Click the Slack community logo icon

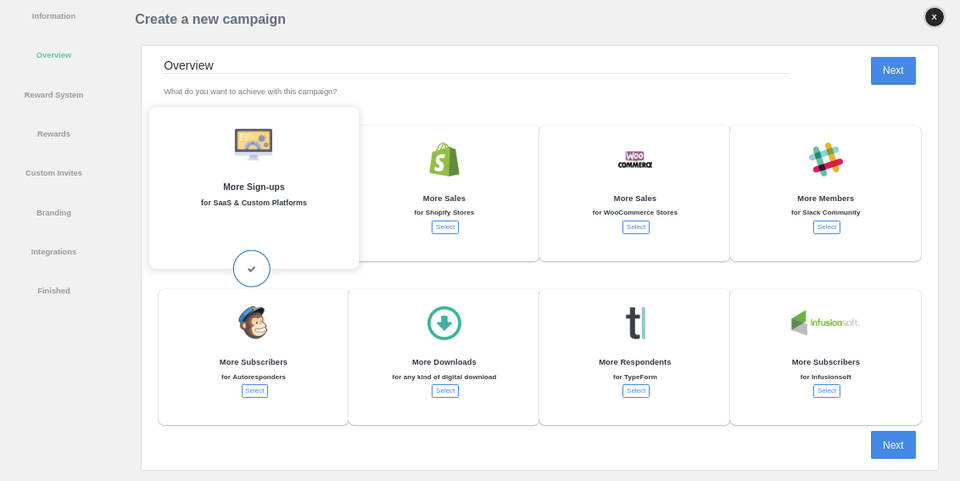(x=826, y=159)
